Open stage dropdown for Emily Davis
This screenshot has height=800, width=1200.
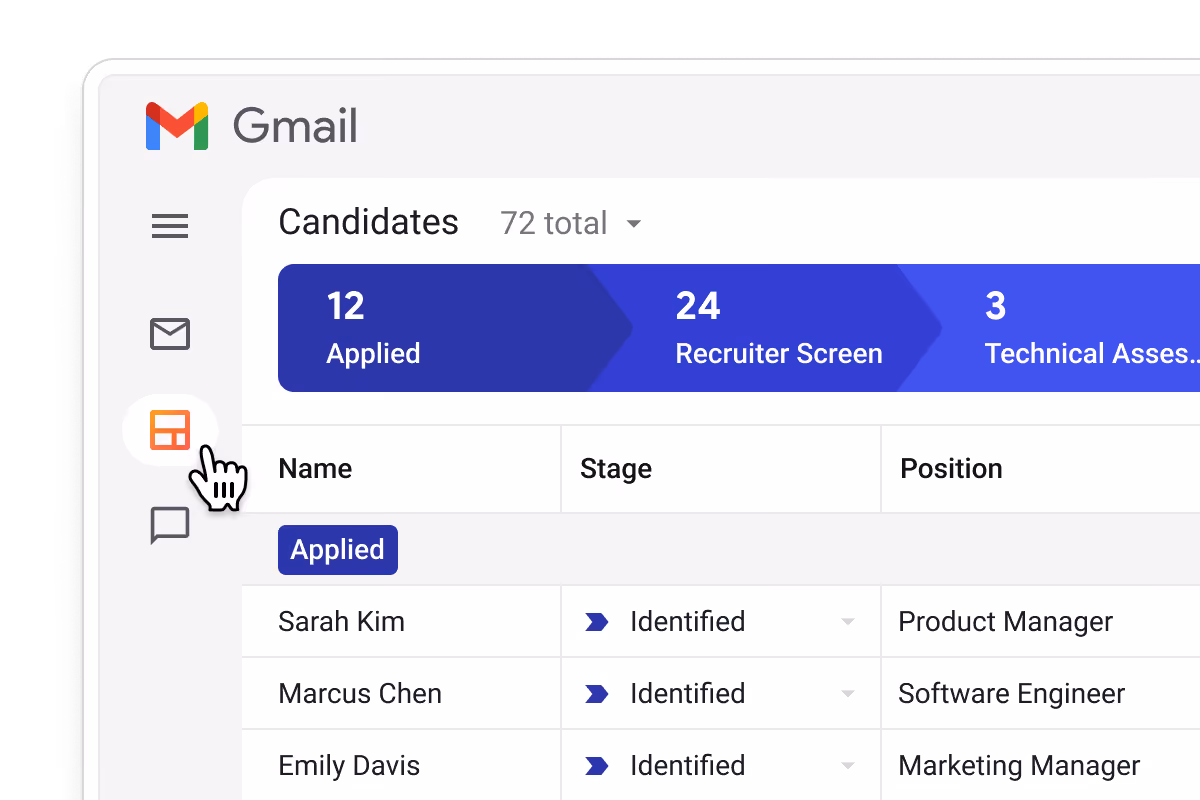coord(848,766)
